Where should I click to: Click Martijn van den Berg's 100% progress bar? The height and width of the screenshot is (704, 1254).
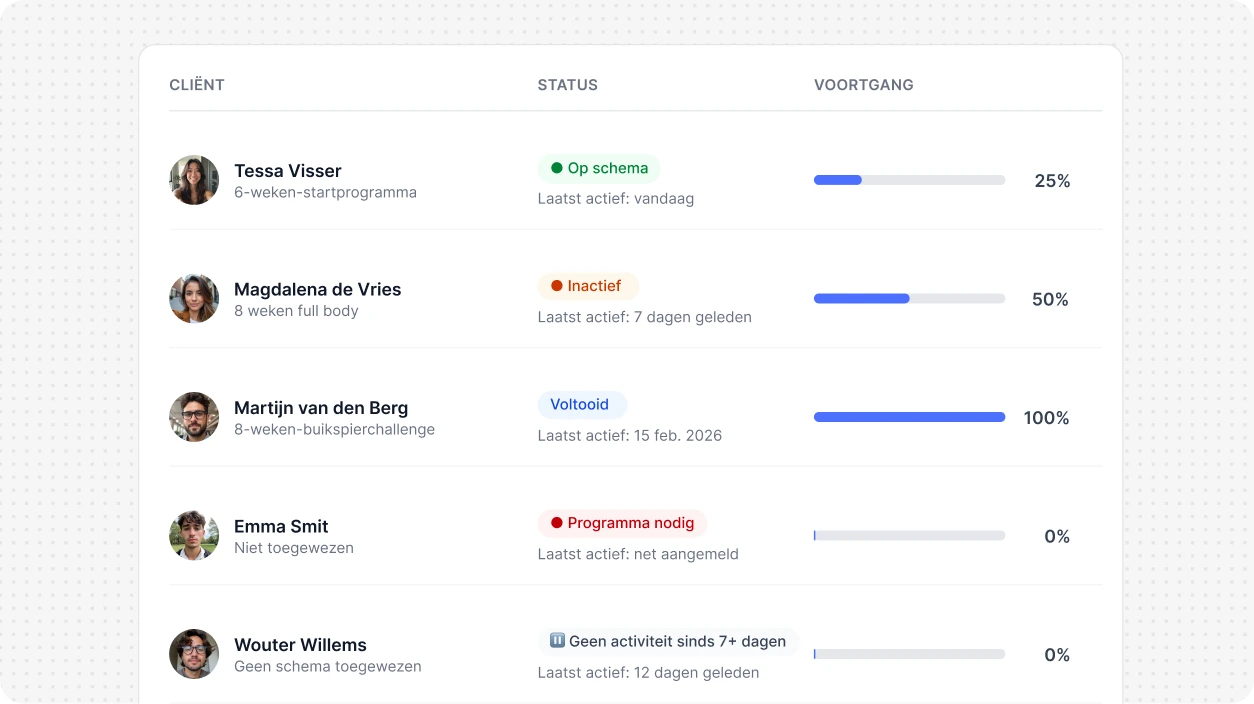[909, 417]
